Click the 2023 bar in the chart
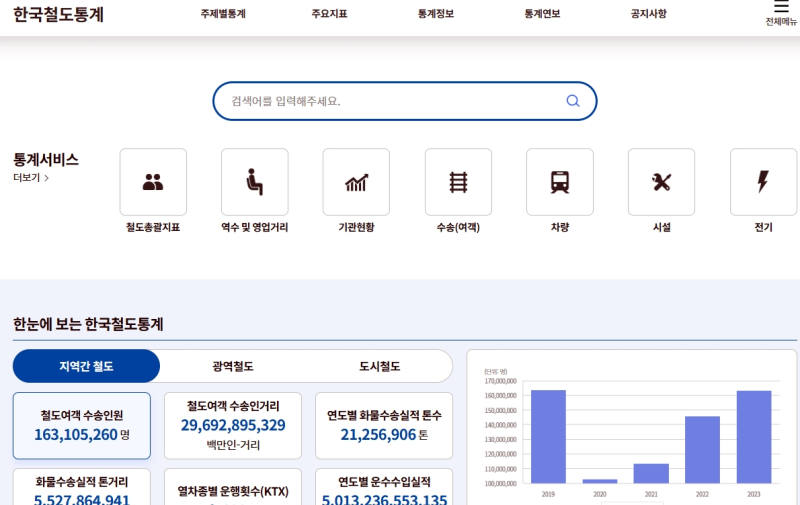800x505 pixels. pyautogui.click(x=754, y=437)
